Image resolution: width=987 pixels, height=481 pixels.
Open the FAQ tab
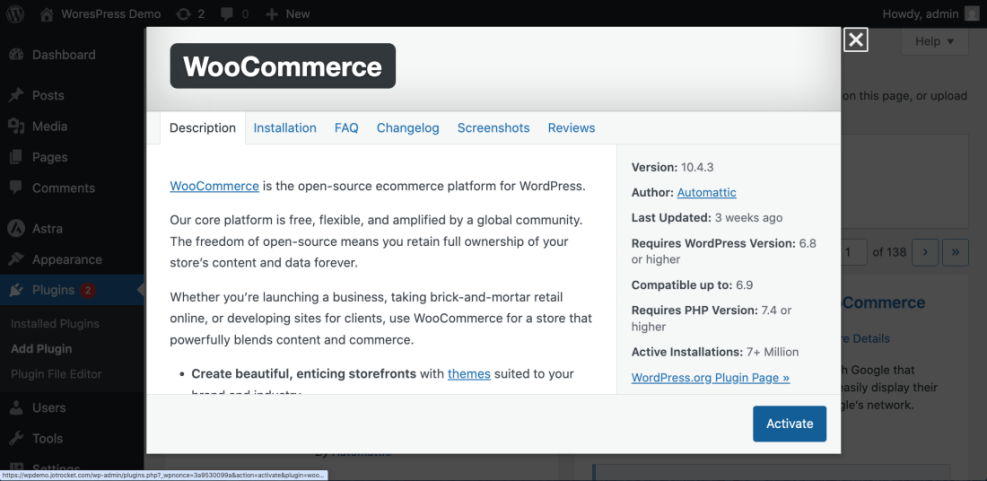(346, 128)
